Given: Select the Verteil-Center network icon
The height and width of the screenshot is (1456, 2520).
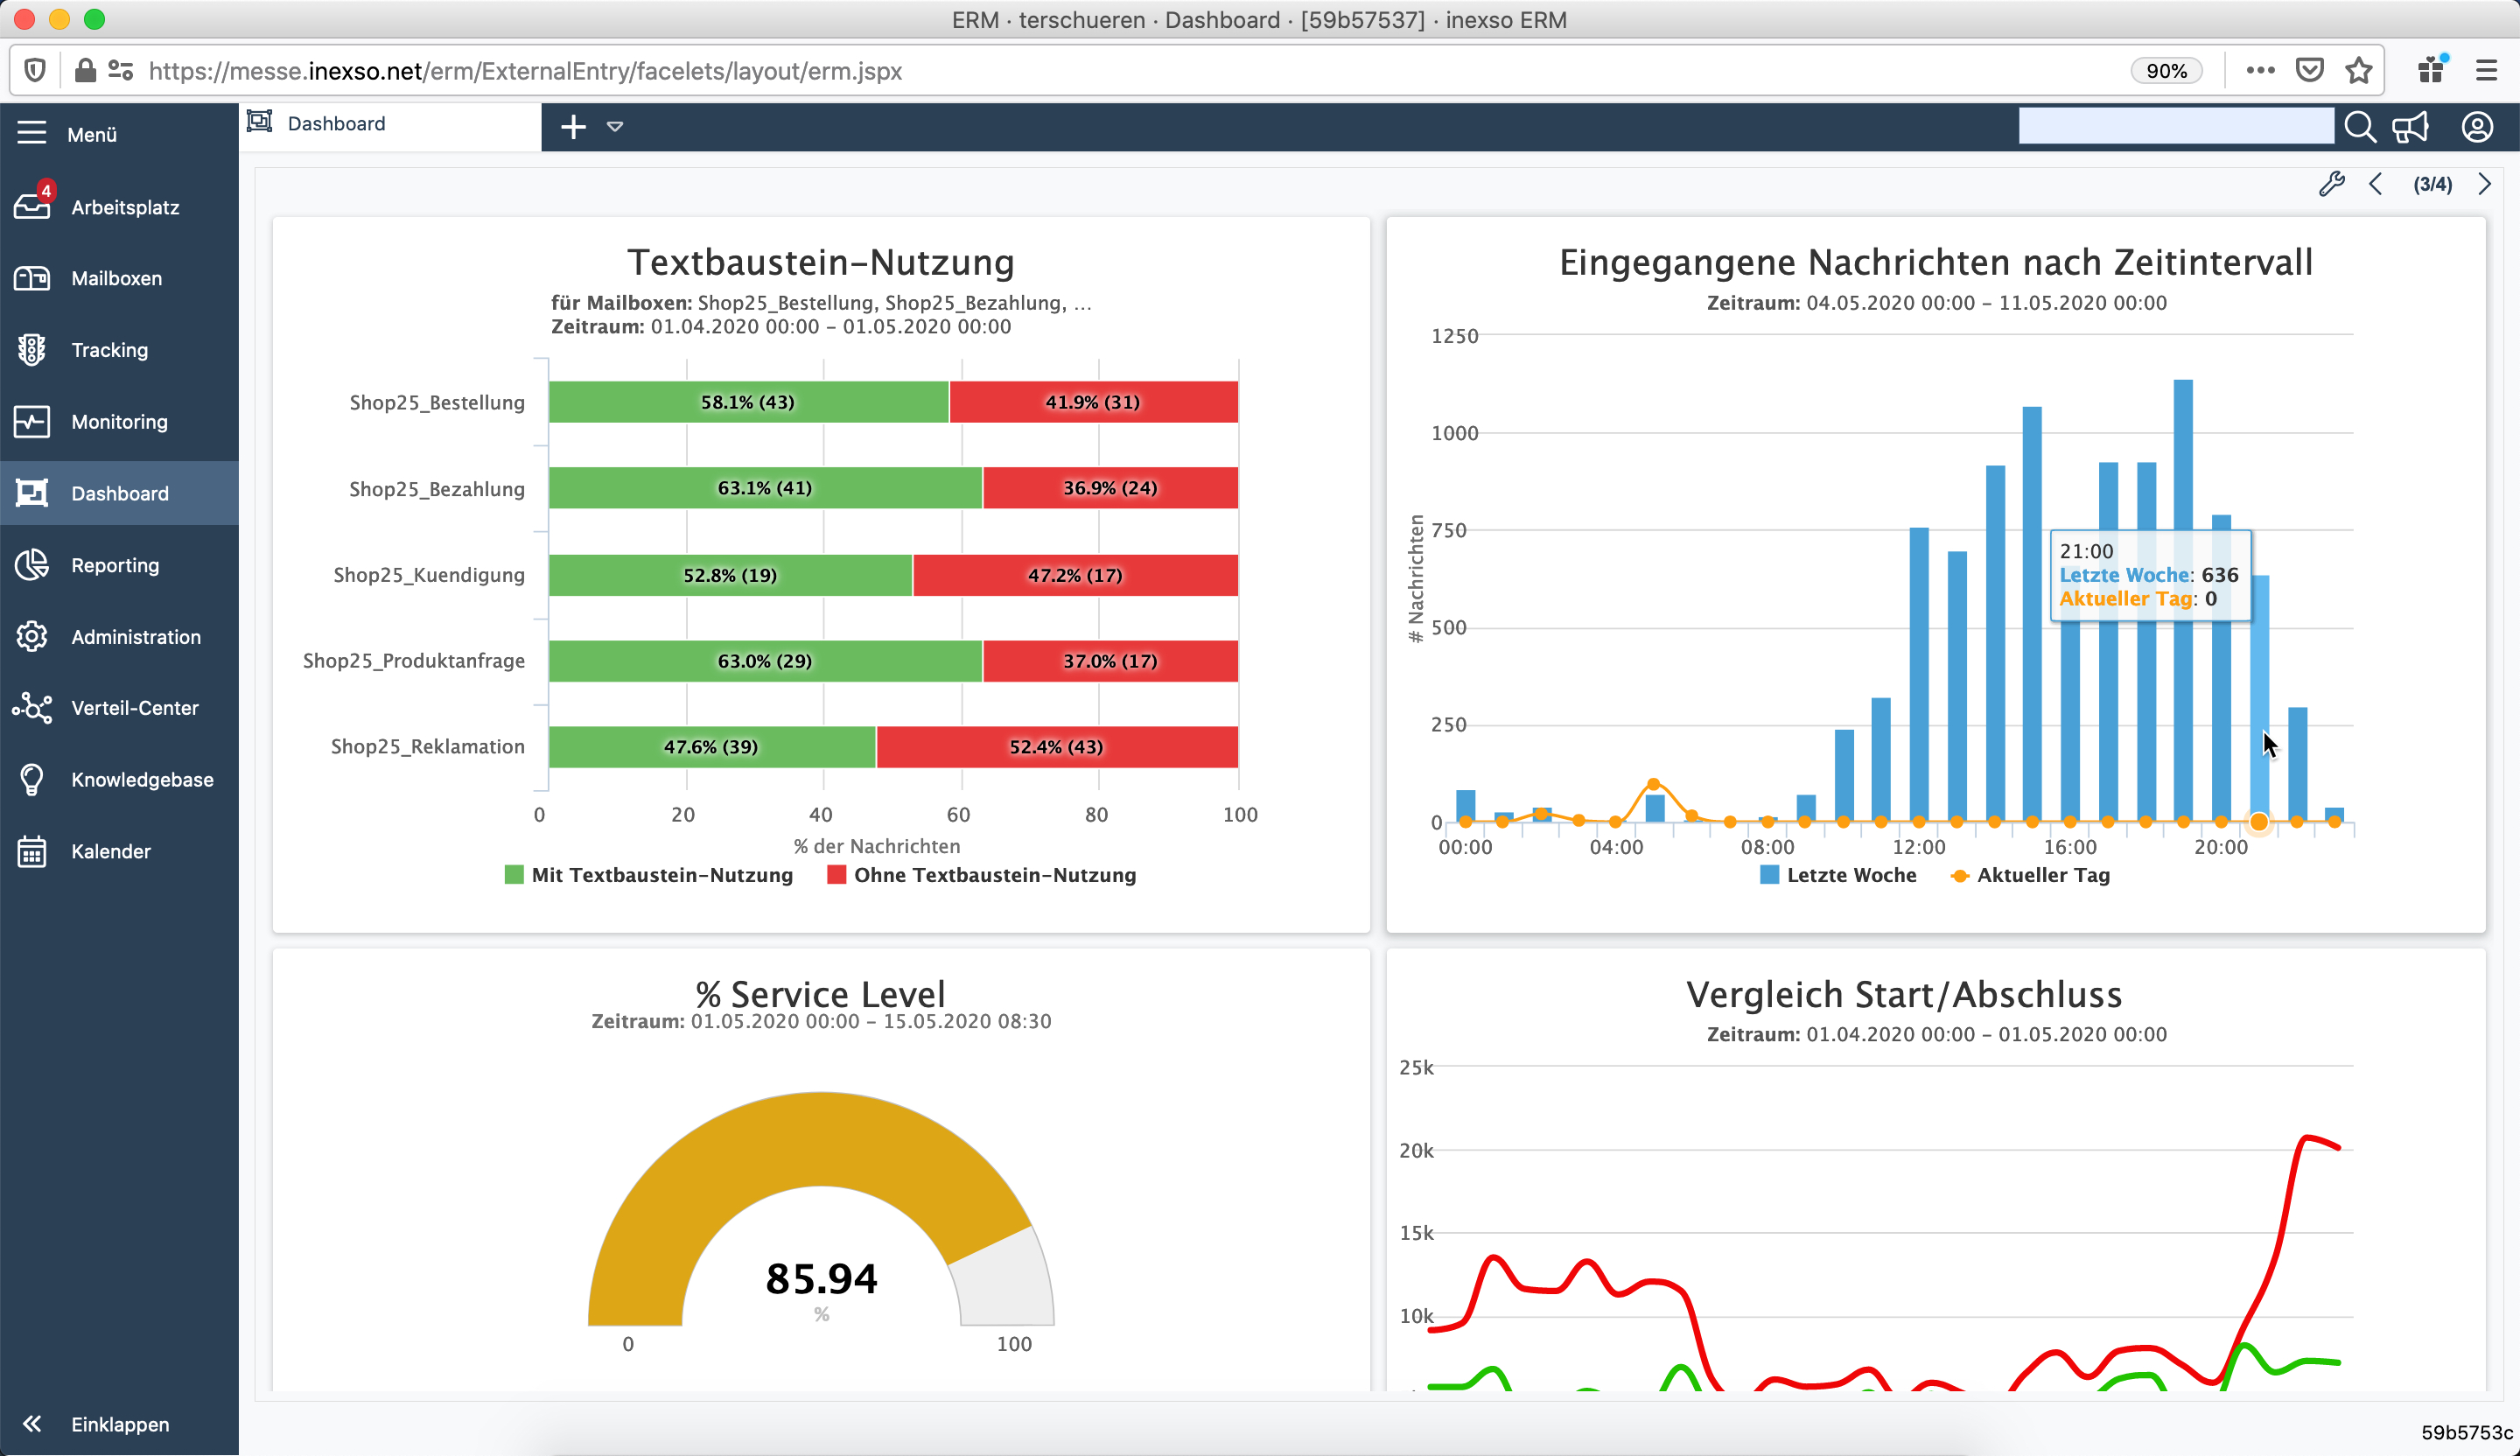Looking at the screenshot, I should click(33, 708).
